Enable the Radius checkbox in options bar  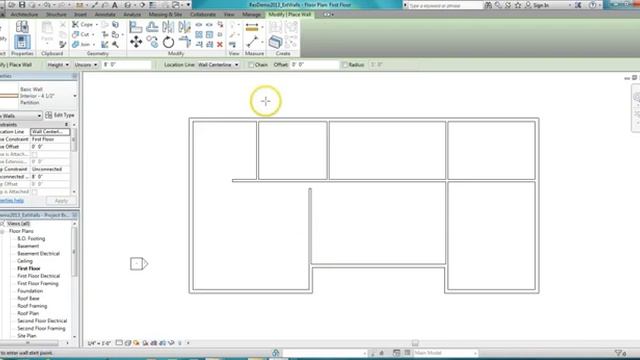pyautogui.click(x=345, y=65)
